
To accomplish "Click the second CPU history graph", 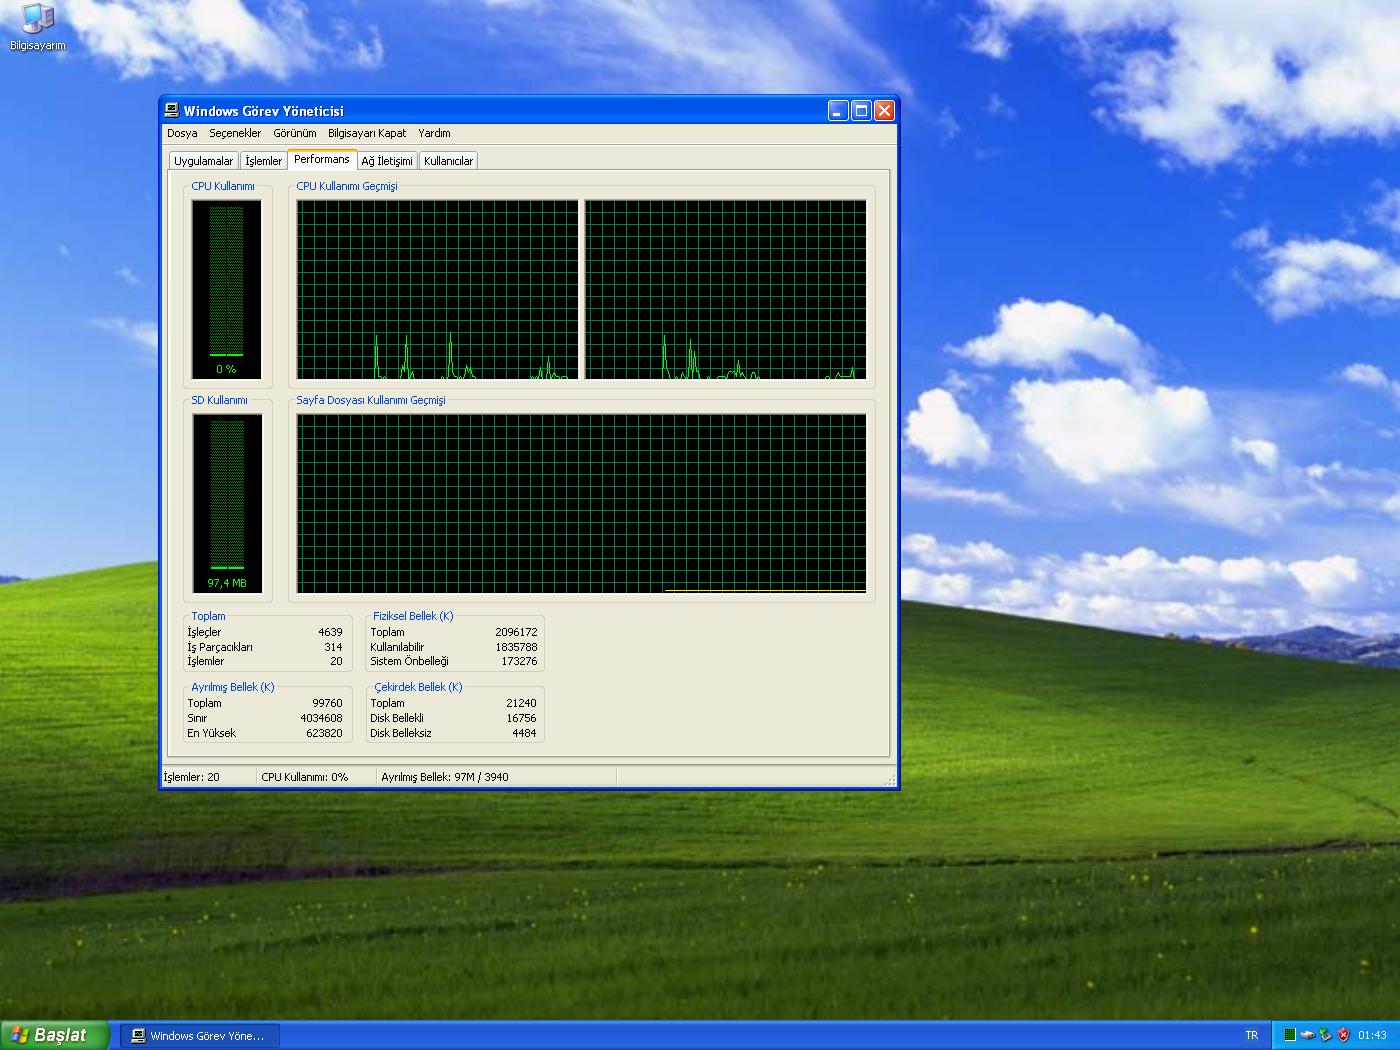I will point(725,289).
